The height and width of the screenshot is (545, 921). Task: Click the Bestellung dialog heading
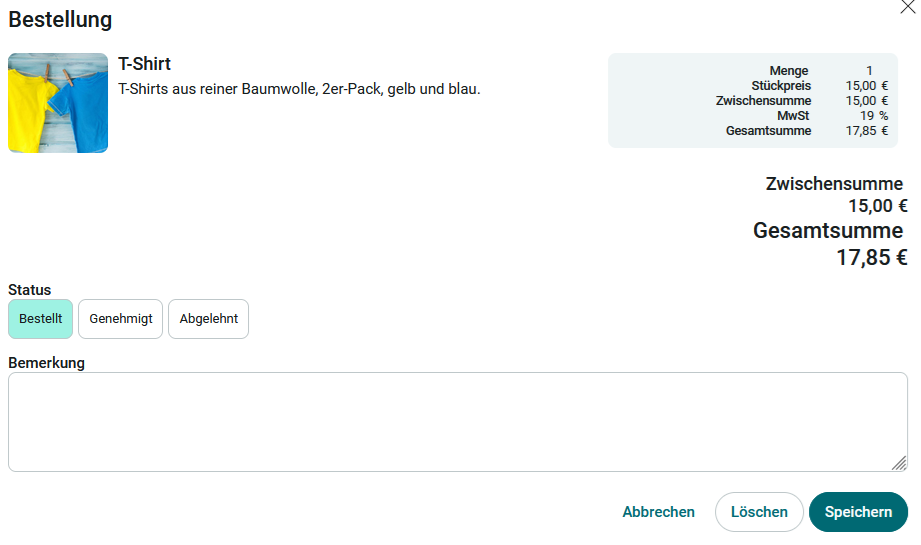[60, 19]
